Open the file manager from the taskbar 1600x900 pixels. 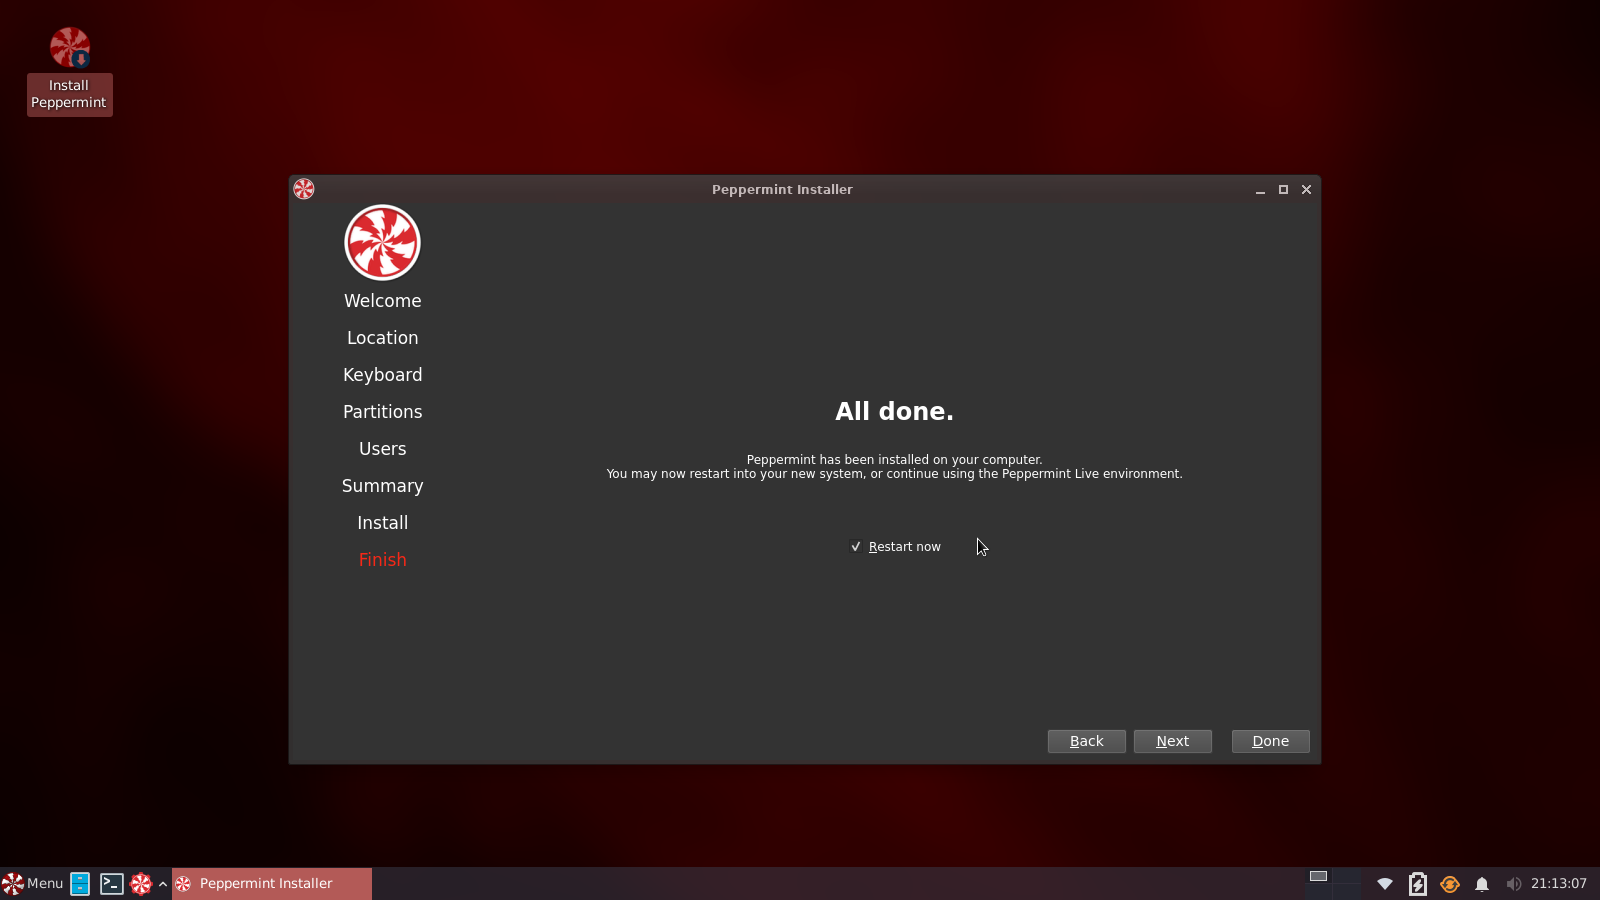(80, 883)
